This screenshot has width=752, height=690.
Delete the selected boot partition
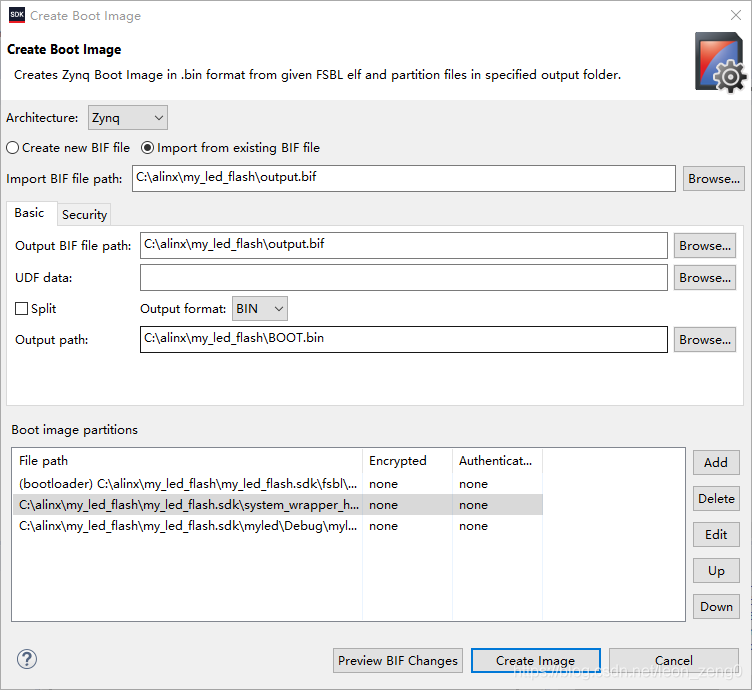715,498
